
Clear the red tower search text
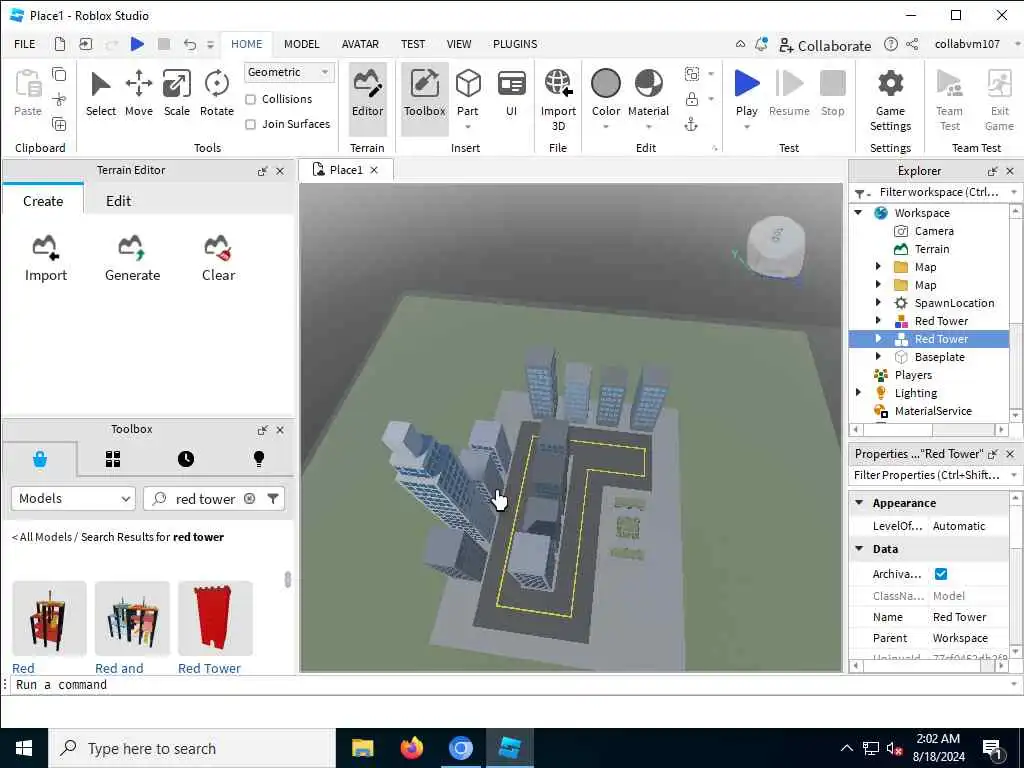pos(249,498)
